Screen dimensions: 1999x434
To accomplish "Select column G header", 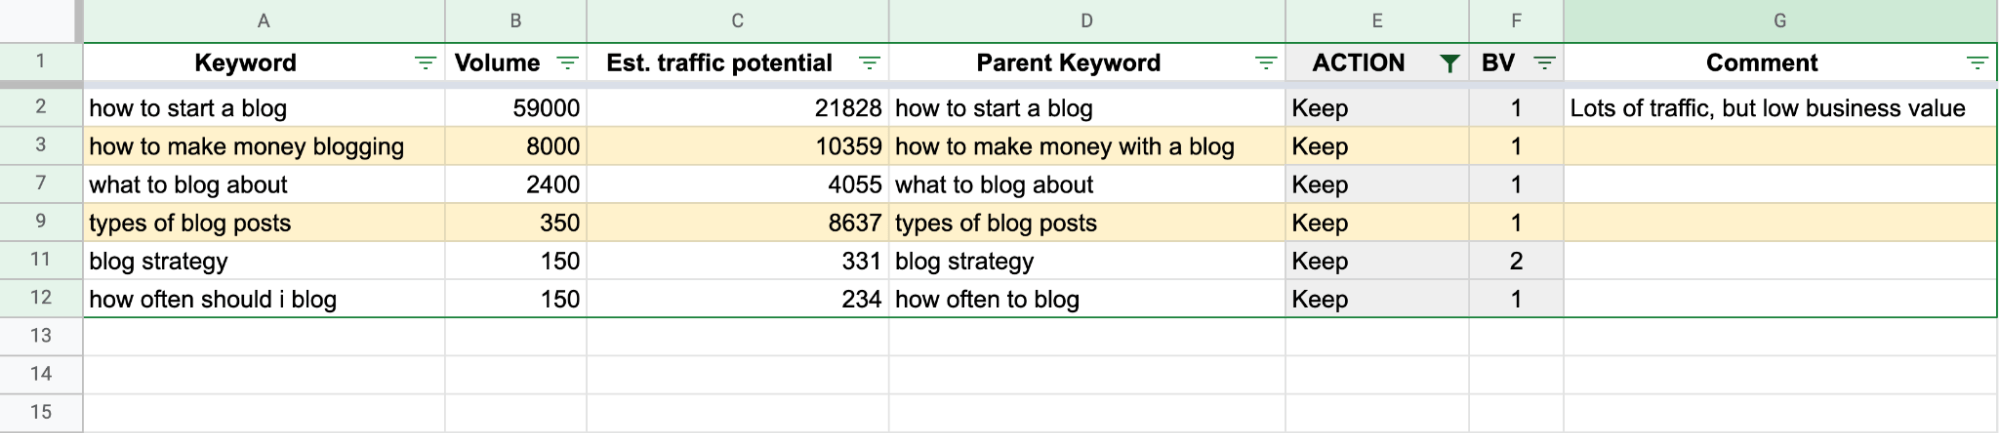I will coord(1780,21).
